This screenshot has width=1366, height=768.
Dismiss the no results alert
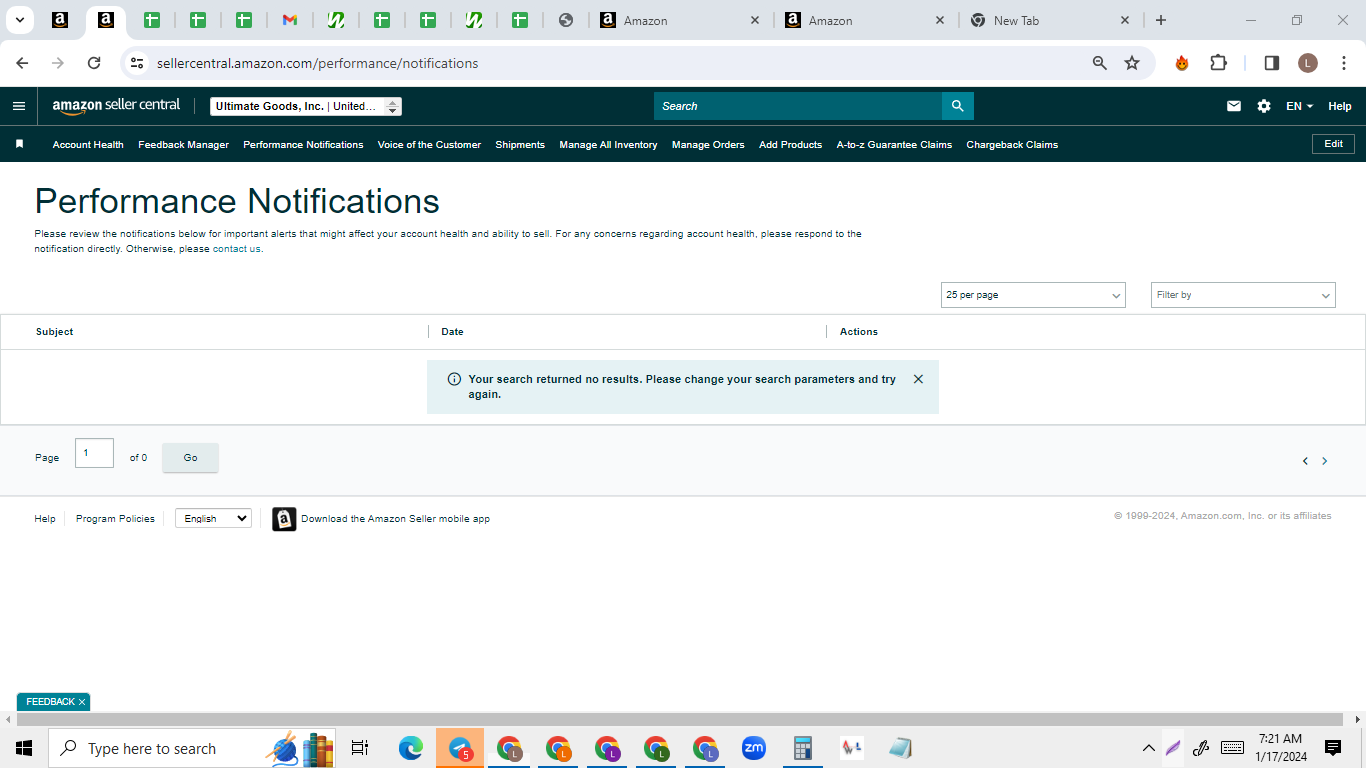pos(918,379)
